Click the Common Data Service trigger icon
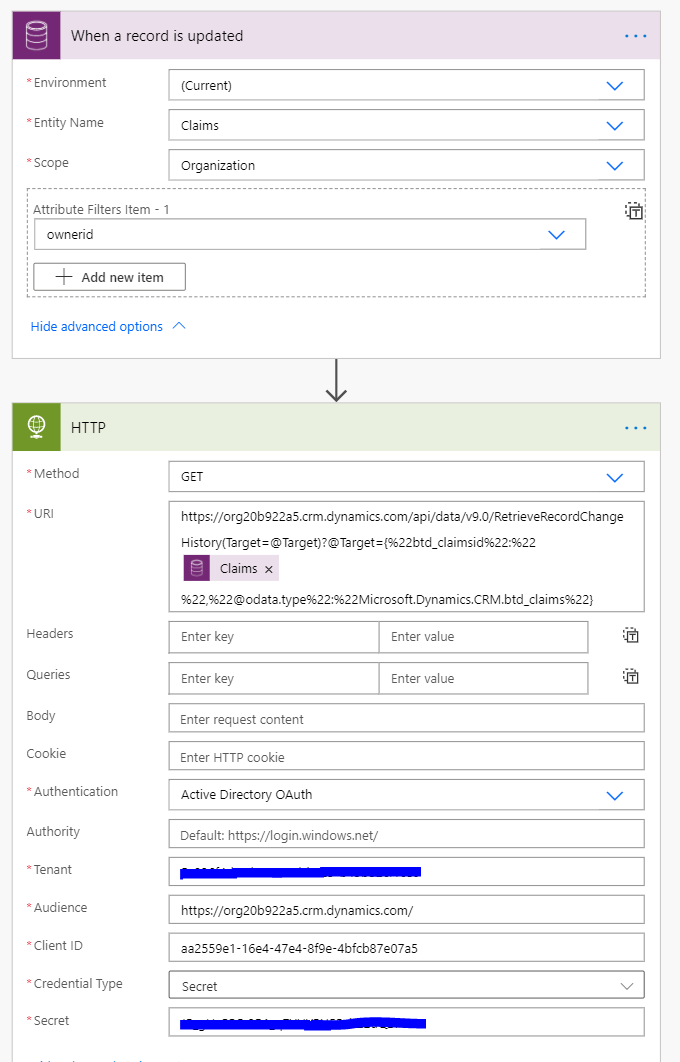This screenshot has width=680, height=1062. (x=37, y=35)
